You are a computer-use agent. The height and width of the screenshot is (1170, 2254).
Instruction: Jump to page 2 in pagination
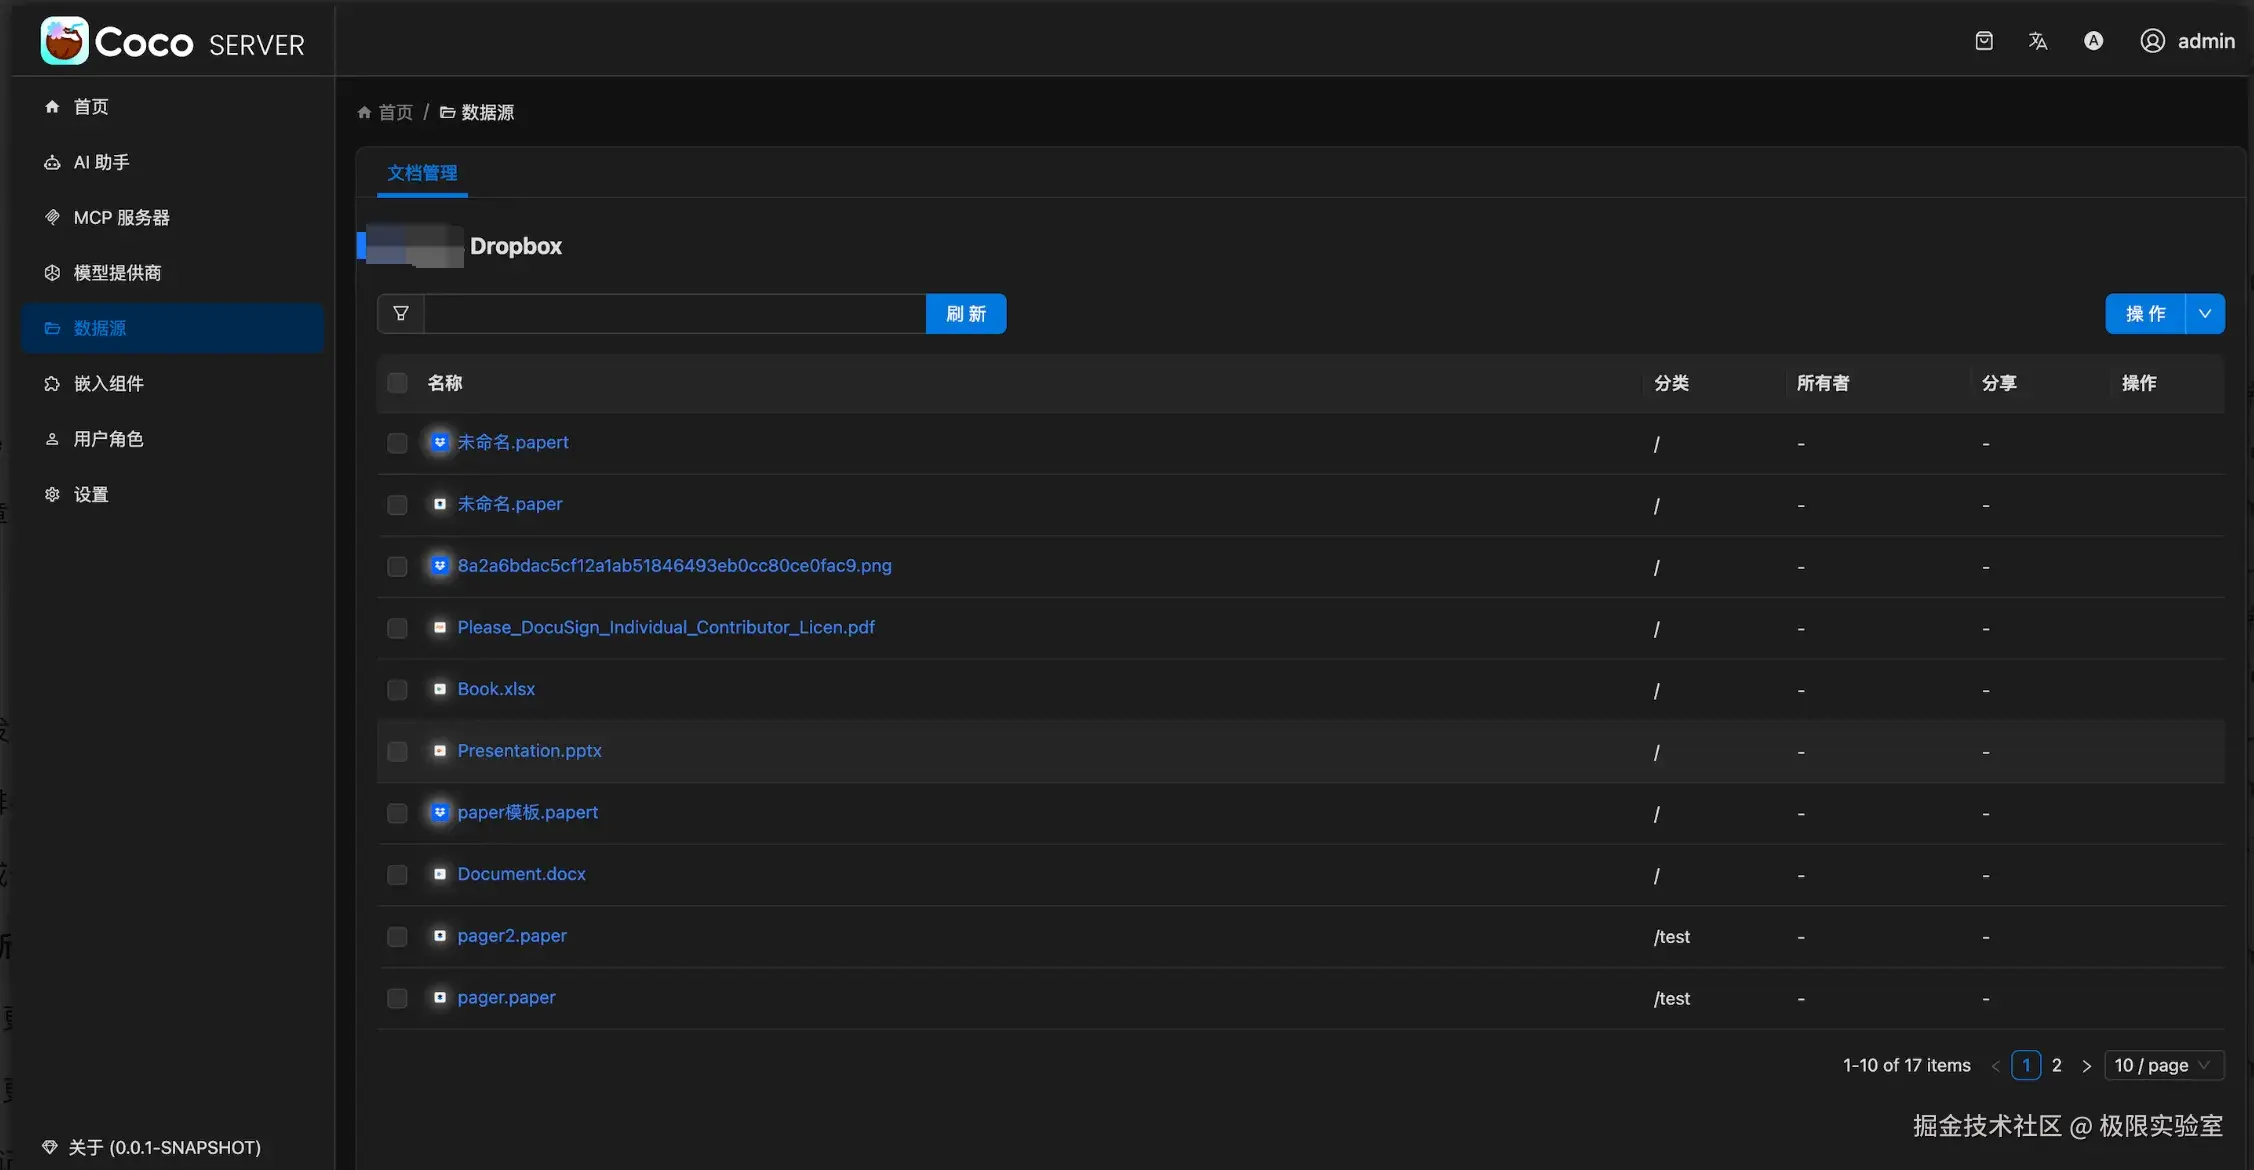[2056, 1065]
